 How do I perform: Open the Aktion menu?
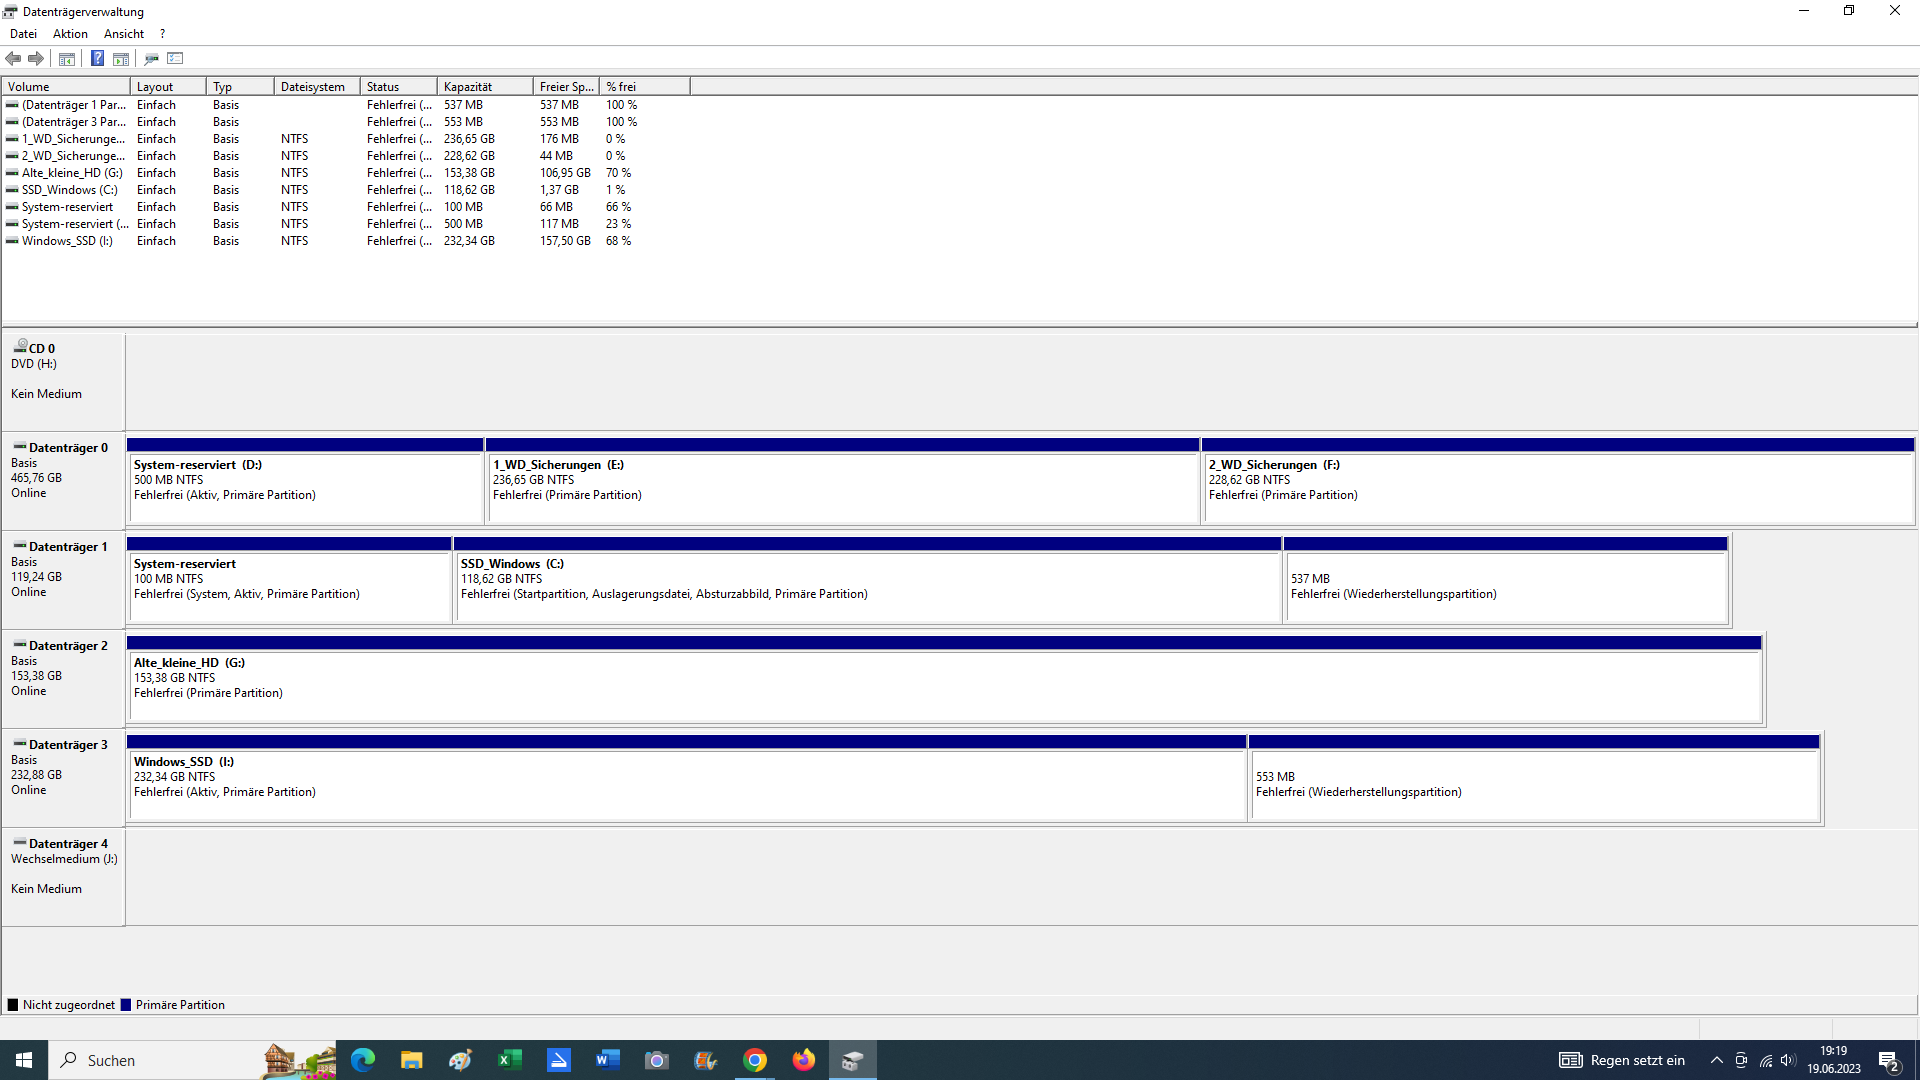coord(70,34)
